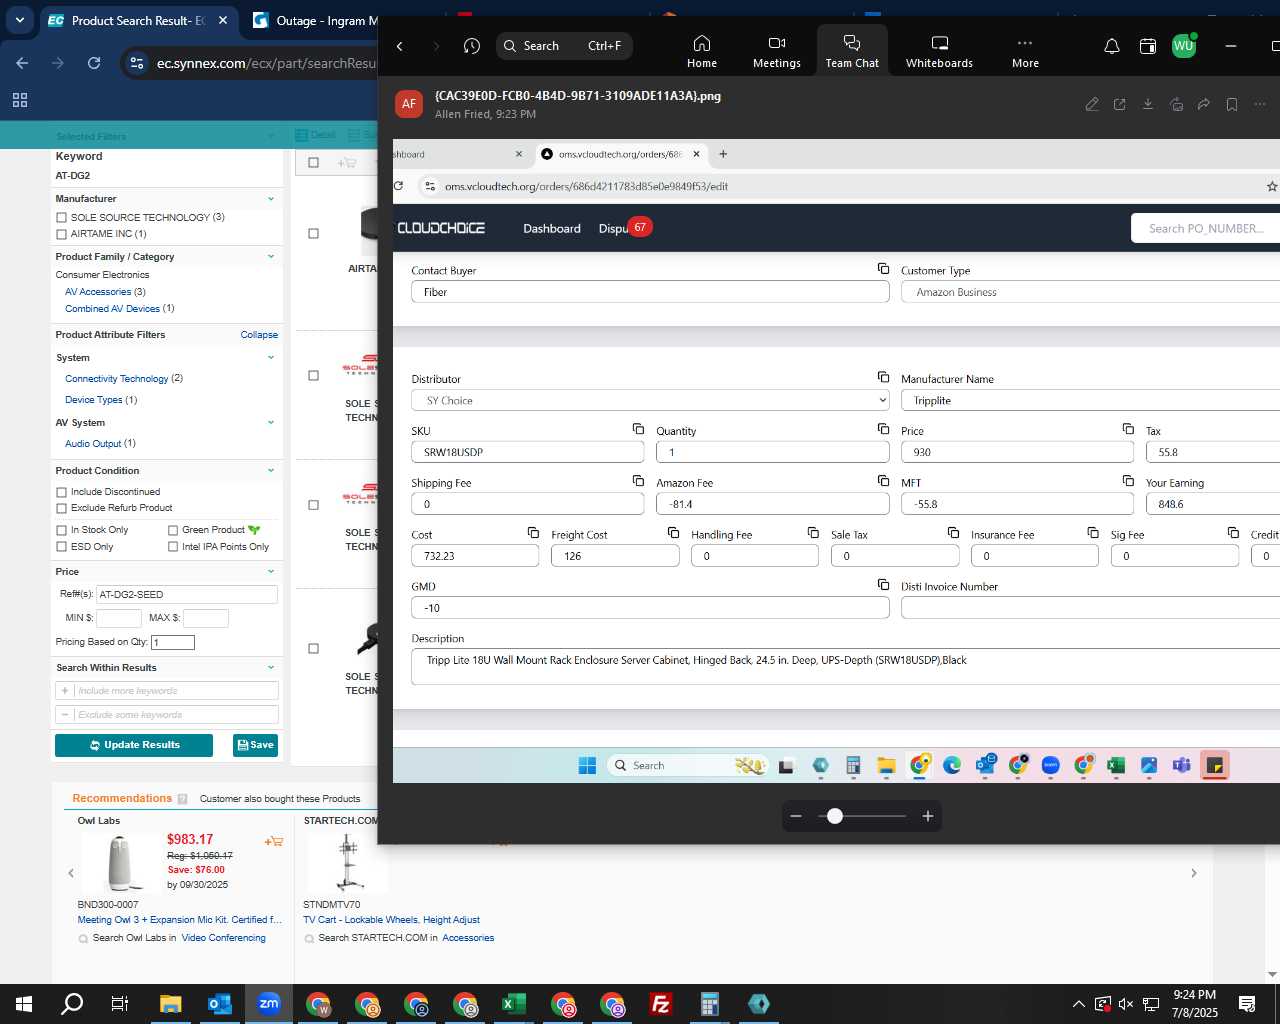Switch to Outage - Ingram browser tab

[x=316, y=20]
